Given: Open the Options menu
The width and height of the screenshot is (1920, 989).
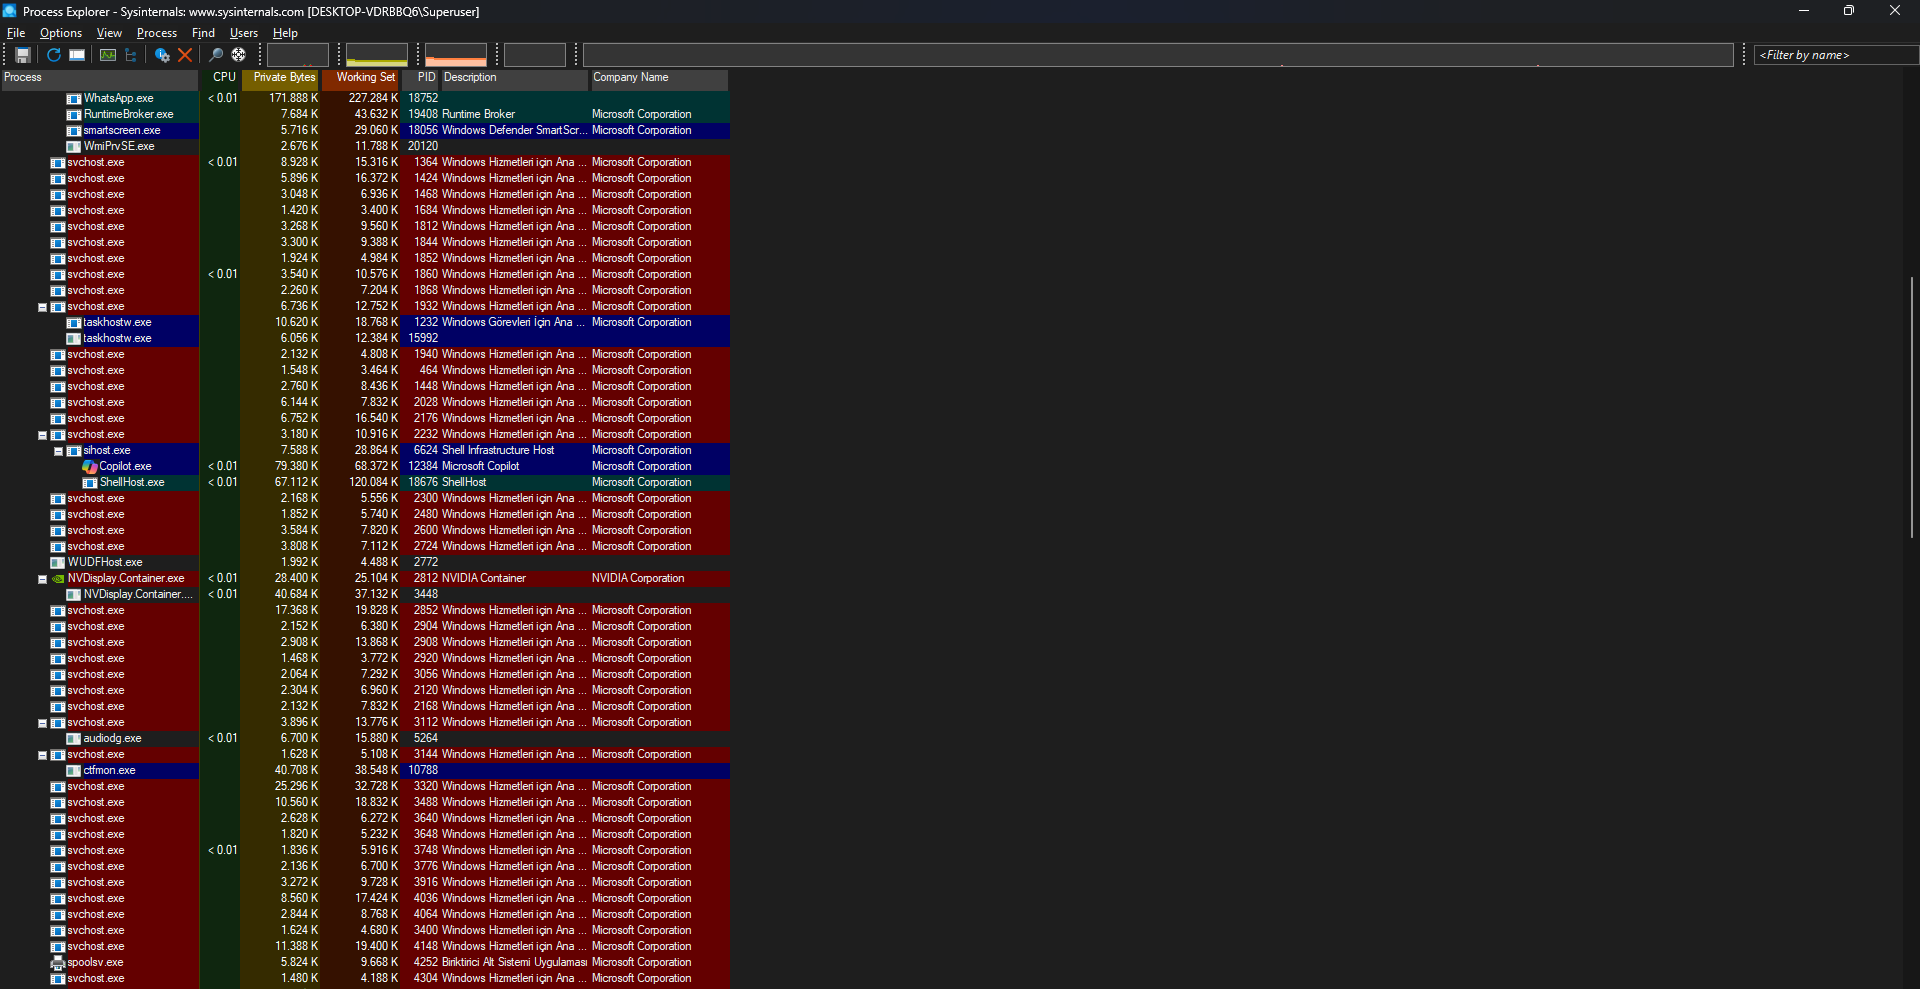Looking at the screenshot, I should point(61,33).
